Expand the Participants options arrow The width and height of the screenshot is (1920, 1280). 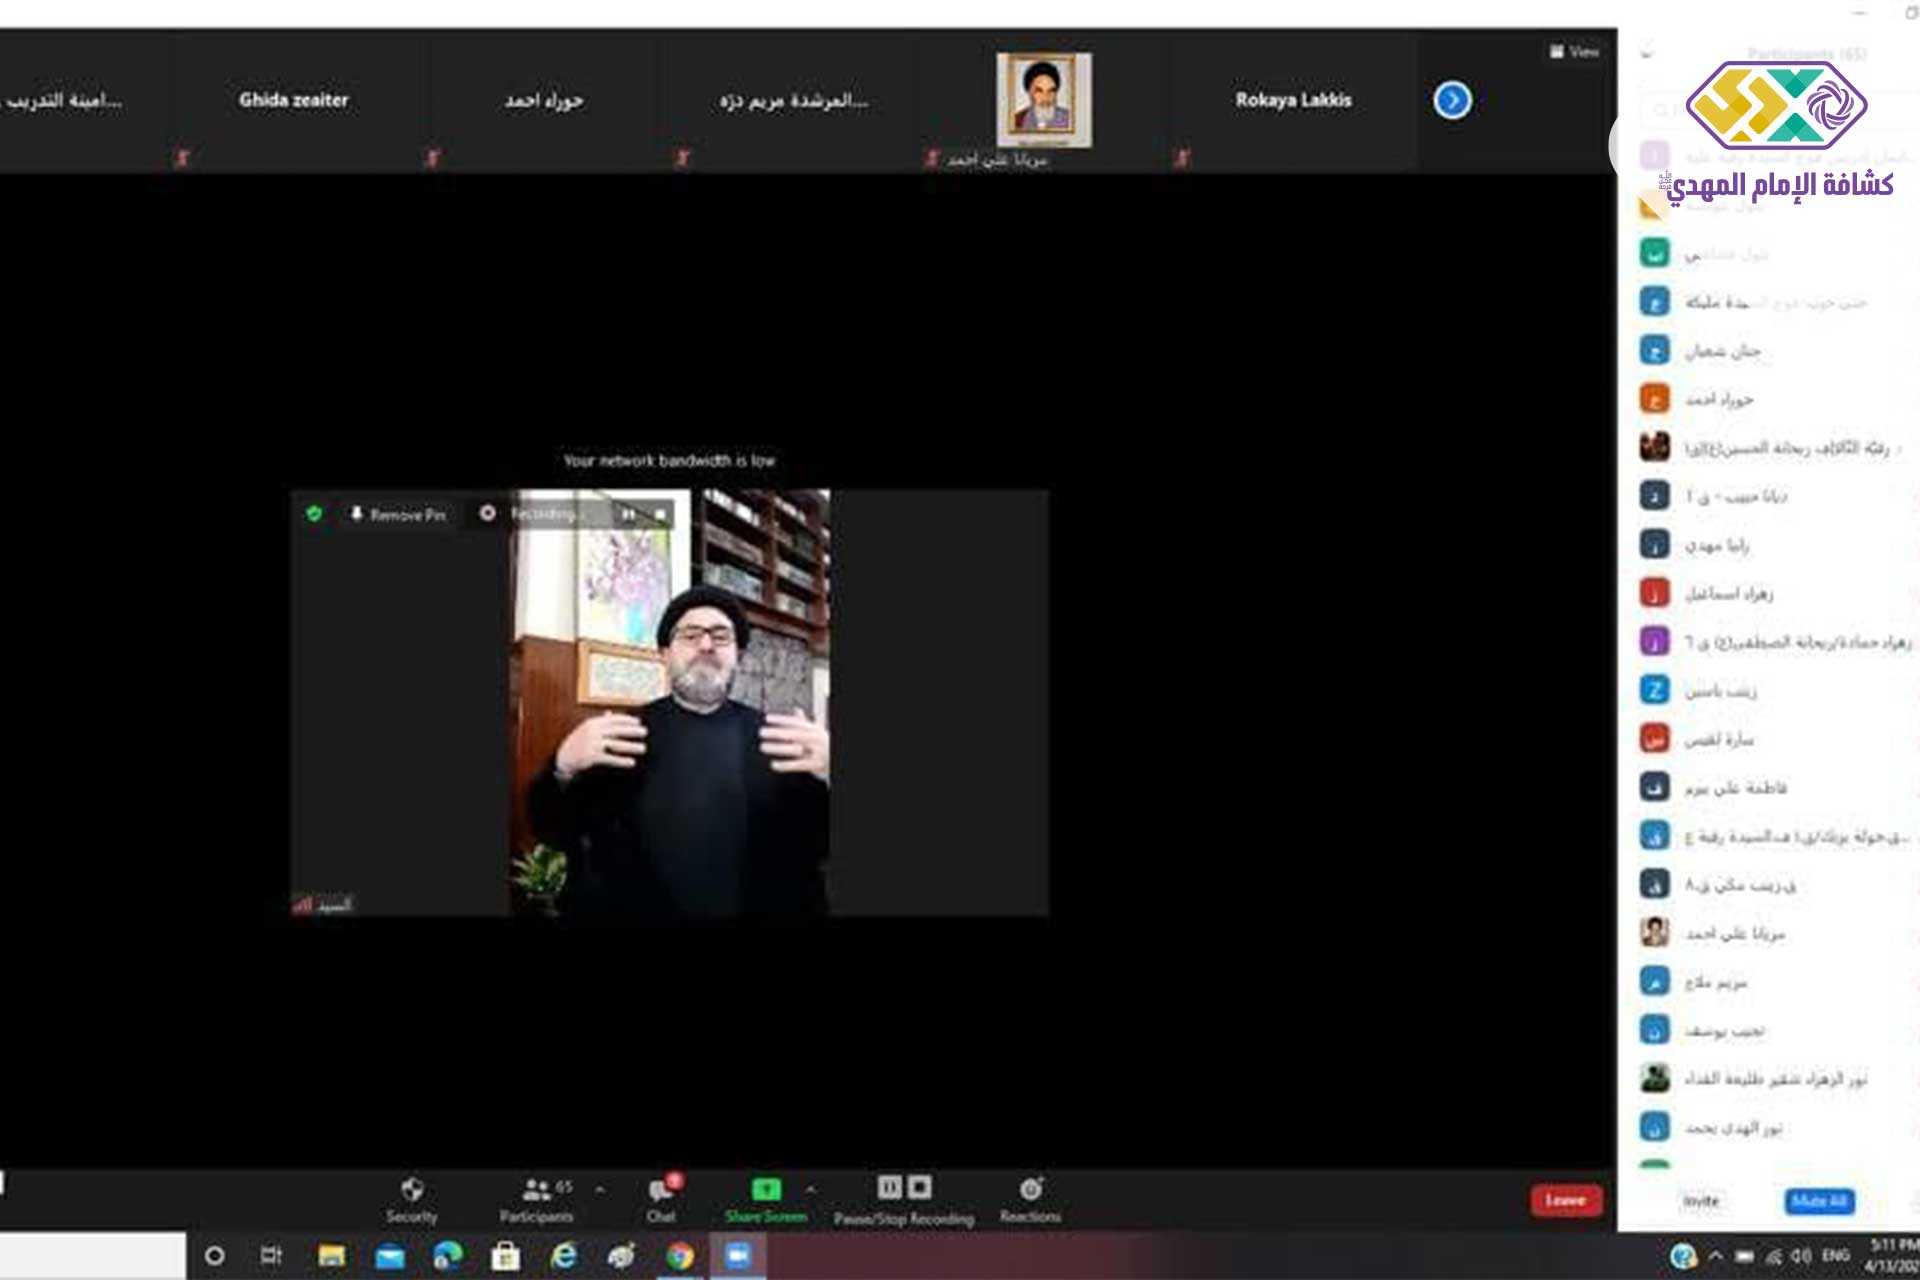(600, 1189)
